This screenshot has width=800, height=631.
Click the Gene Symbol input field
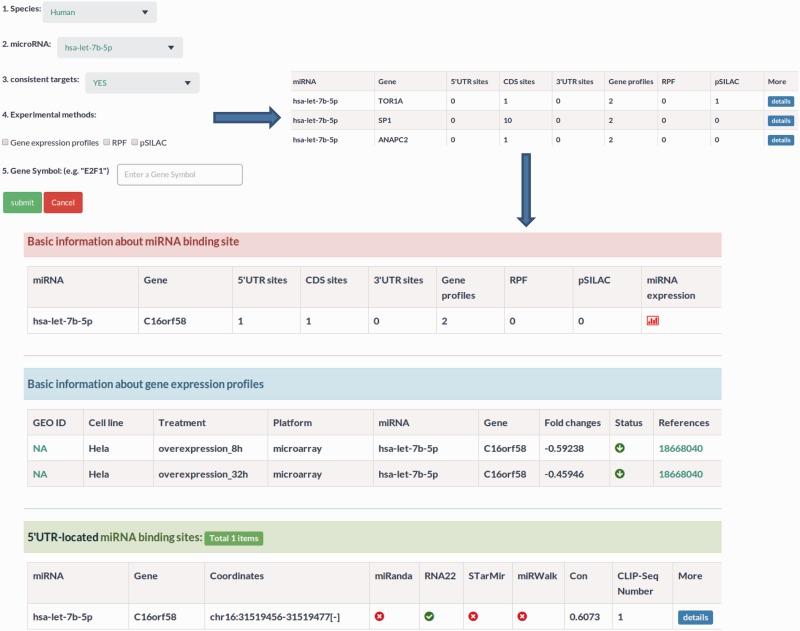coord(180,175)
